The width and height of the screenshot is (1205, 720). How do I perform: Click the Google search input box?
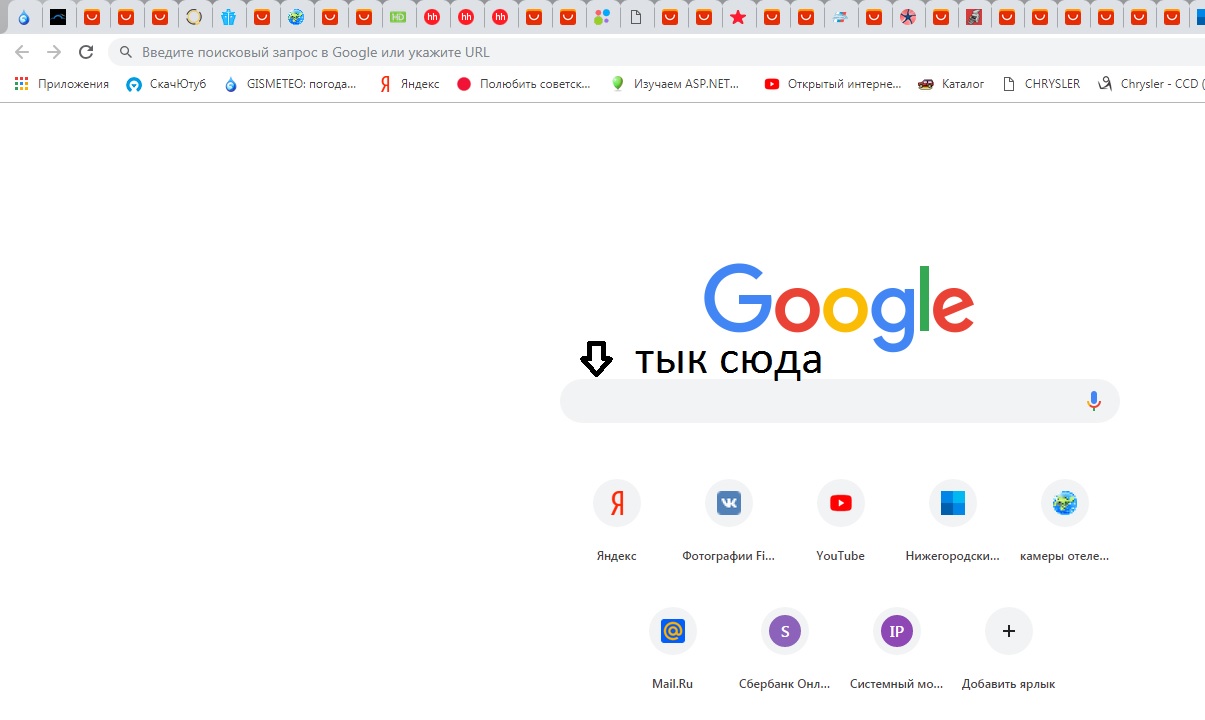[820, 401]
